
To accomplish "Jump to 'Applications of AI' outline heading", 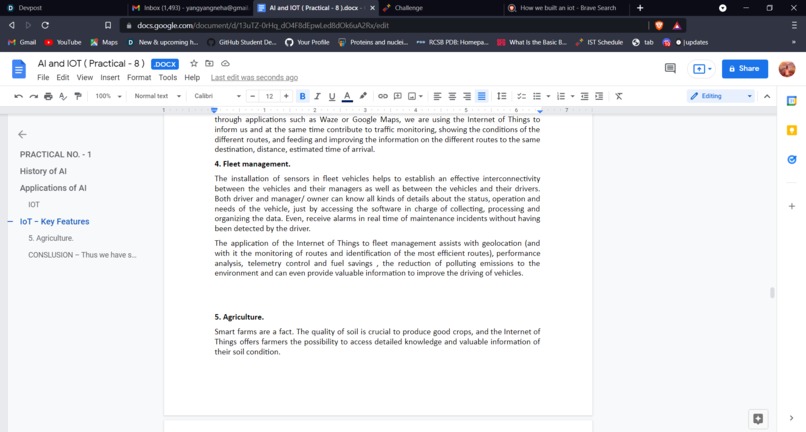I will pos(53,188).
